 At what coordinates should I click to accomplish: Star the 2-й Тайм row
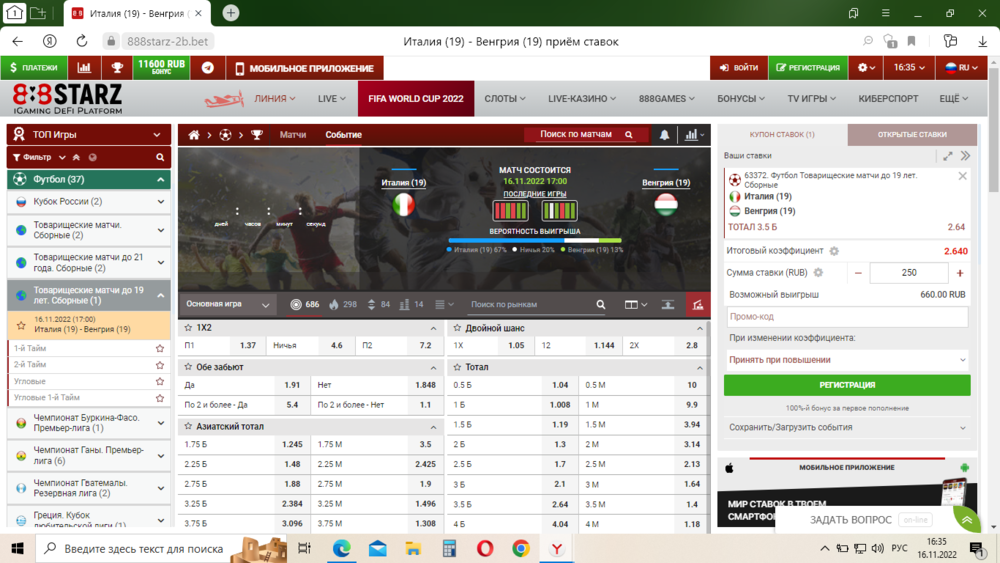(160, 365)
